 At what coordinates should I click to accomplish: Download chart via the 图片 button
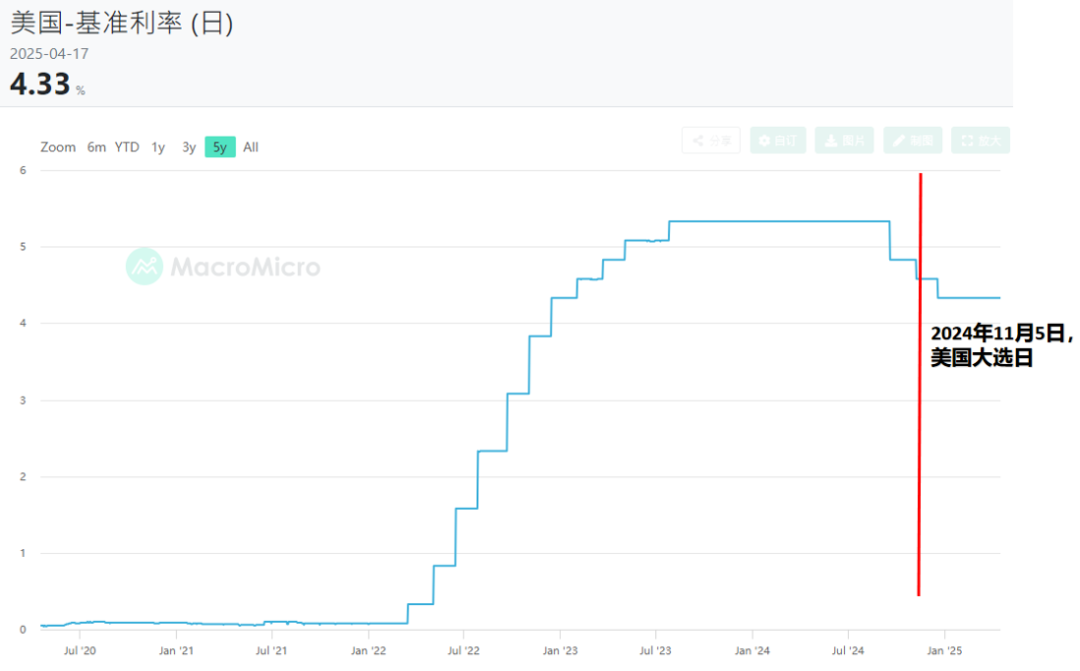pos(844,141)
